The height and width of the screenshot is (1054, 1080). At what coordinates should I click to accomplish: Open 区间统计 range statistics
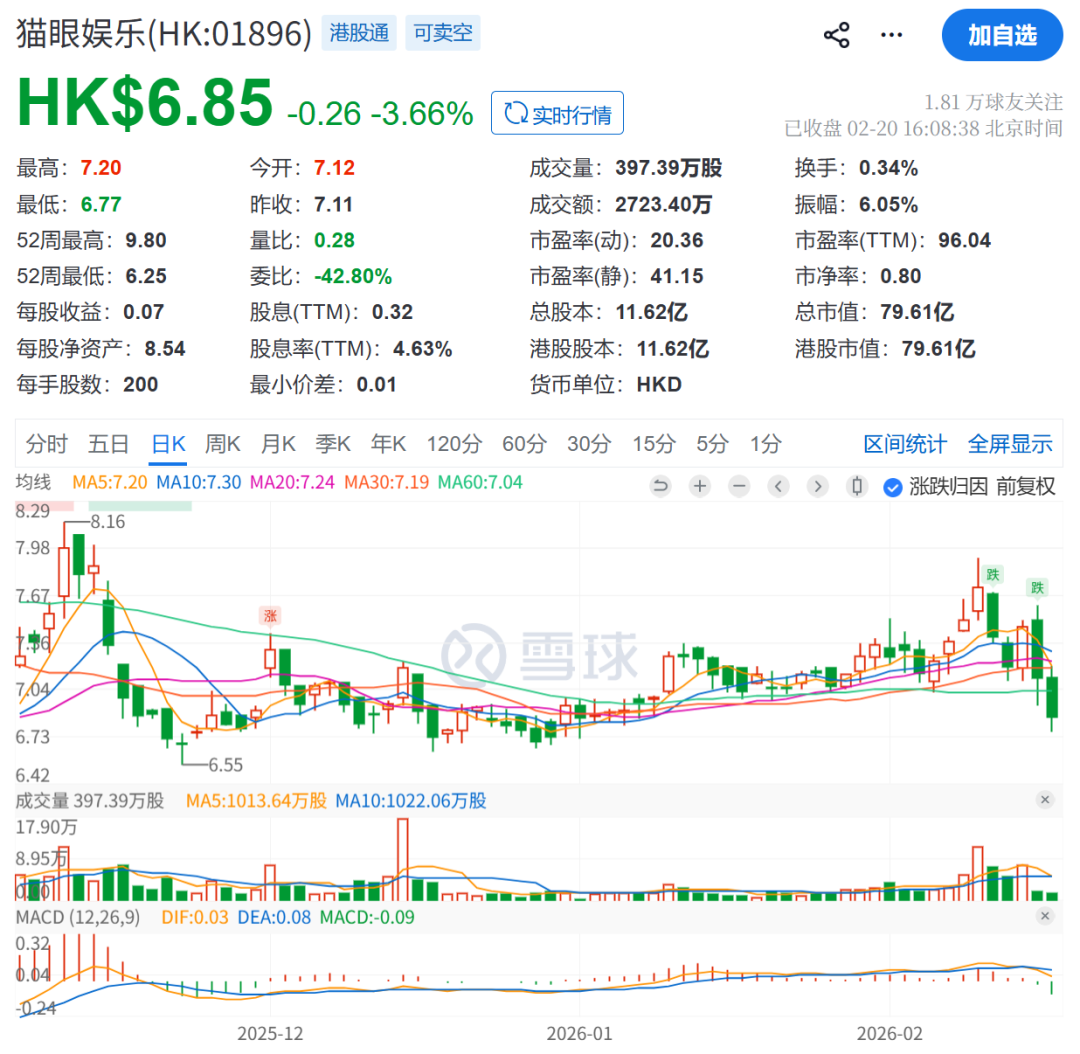tap(905, 444)
